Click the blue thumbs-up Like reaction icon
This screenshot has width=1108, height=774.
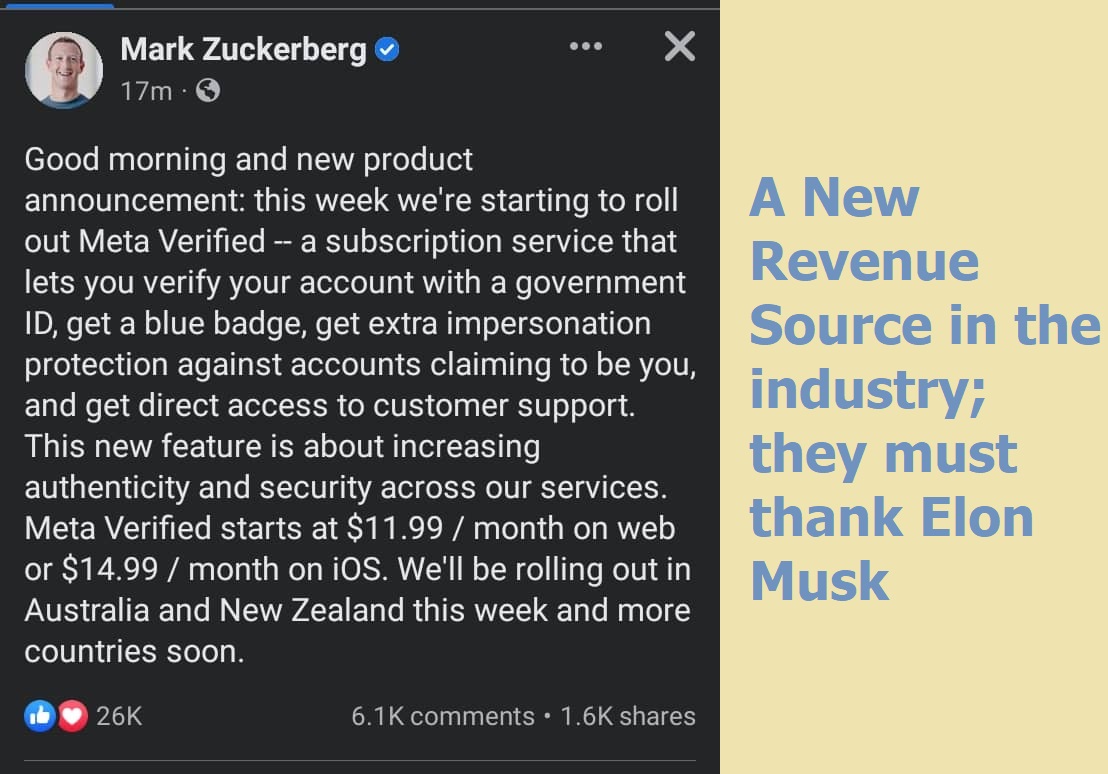39,715
